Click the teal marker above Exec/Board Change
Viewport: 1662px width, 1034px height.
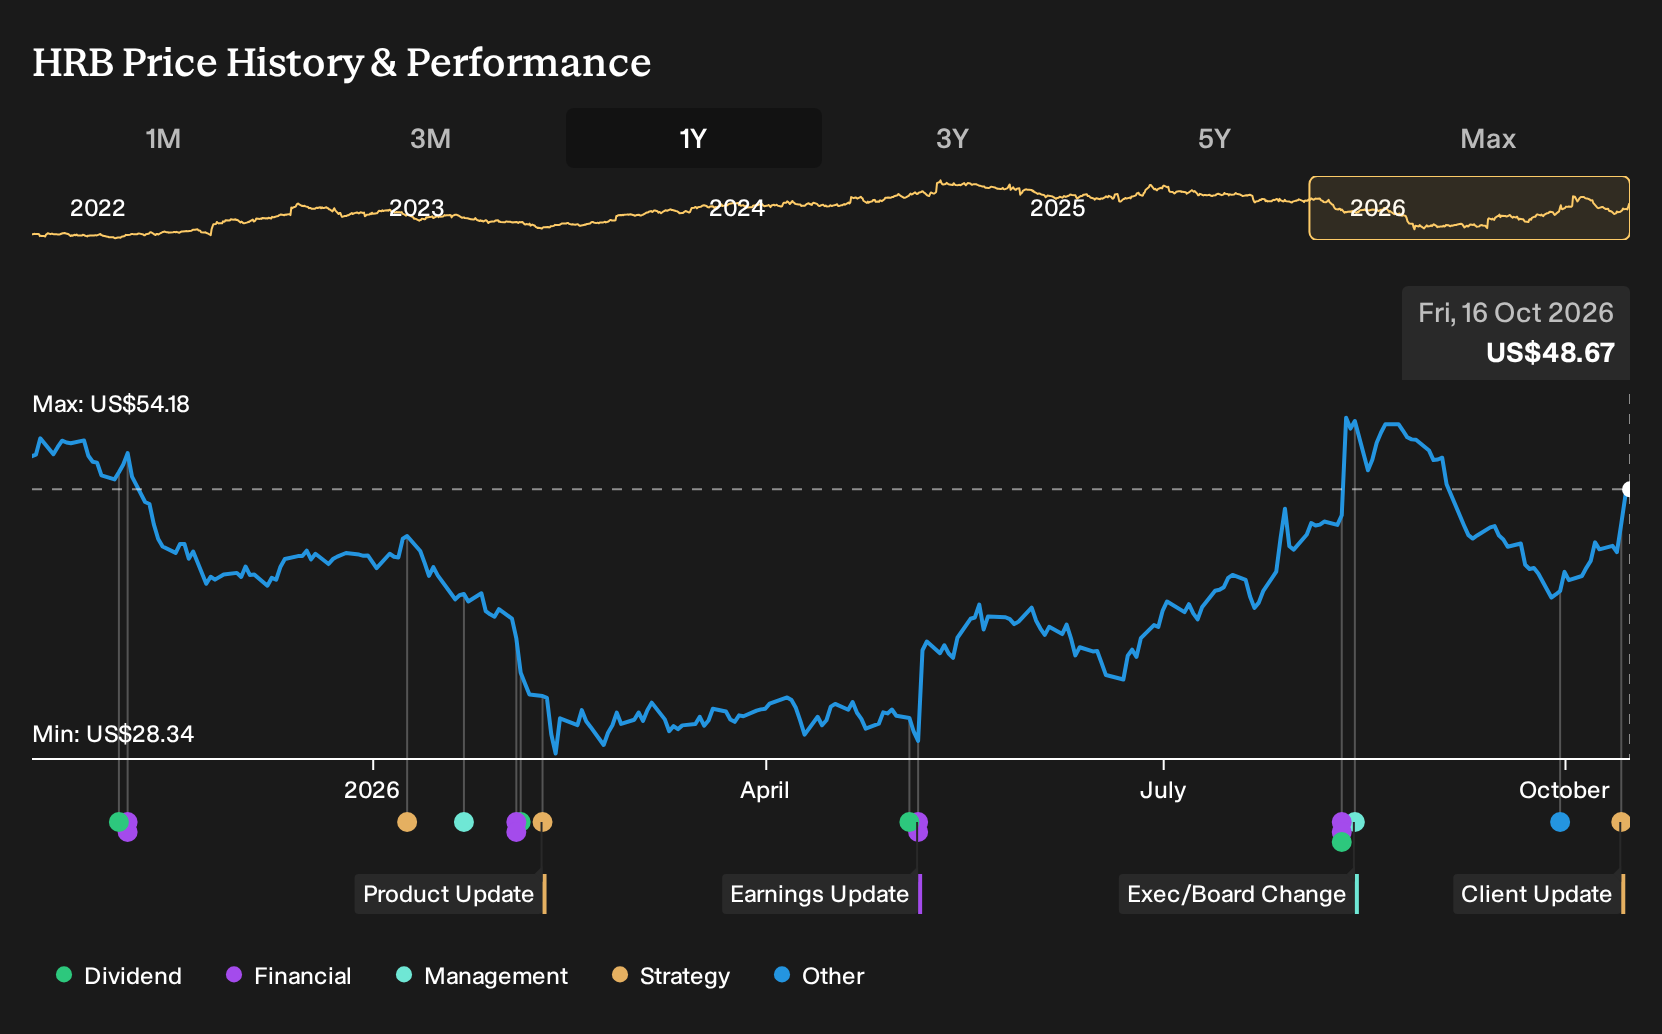pos(1356,822)
